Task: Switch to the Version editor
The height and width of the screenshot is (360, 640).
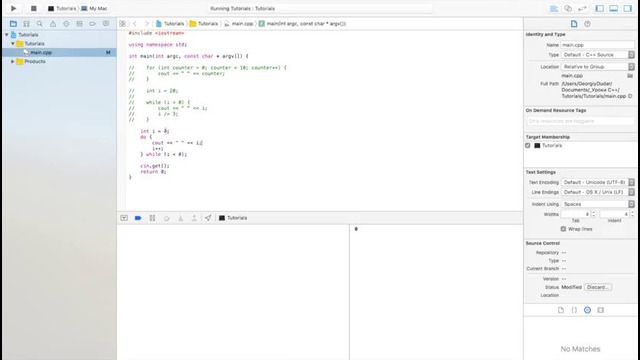Action: [x=582, y=8]
